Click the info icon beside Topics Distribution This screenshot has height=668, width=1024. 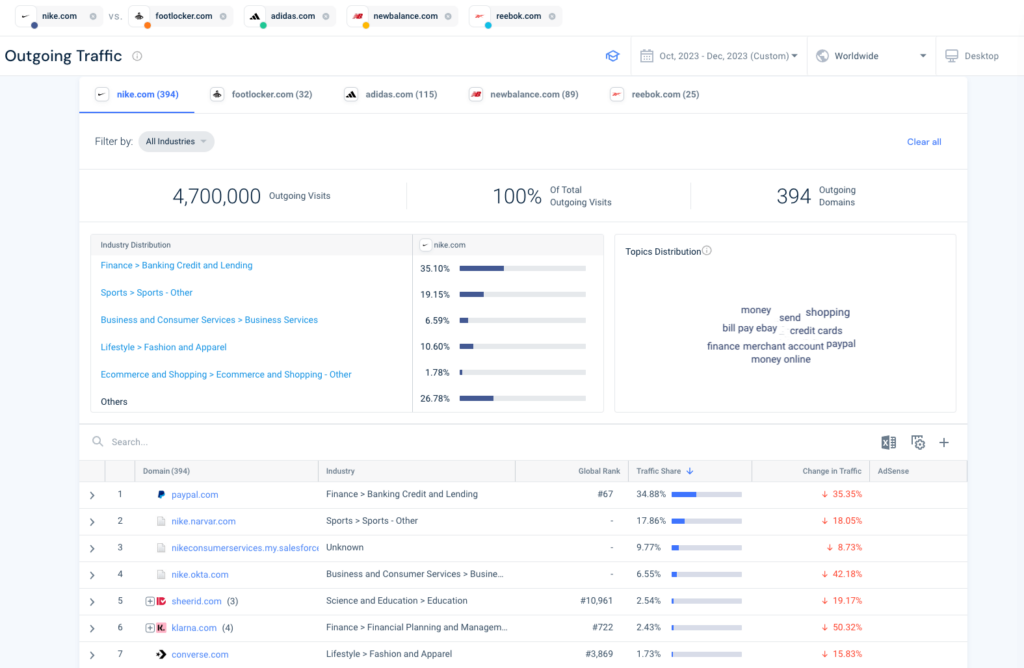pos(707,251)
